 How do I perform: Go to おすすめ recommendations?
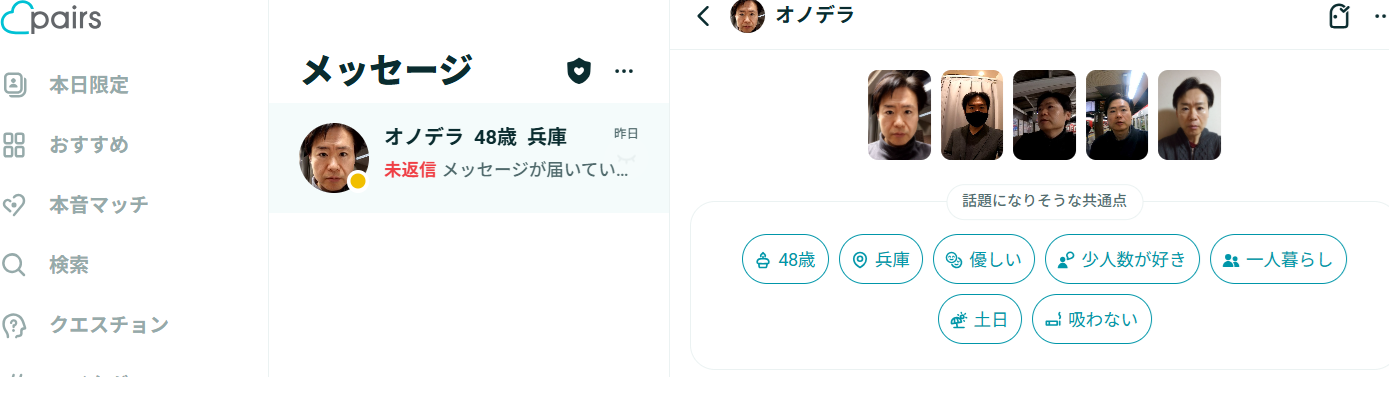click(88, 145)
